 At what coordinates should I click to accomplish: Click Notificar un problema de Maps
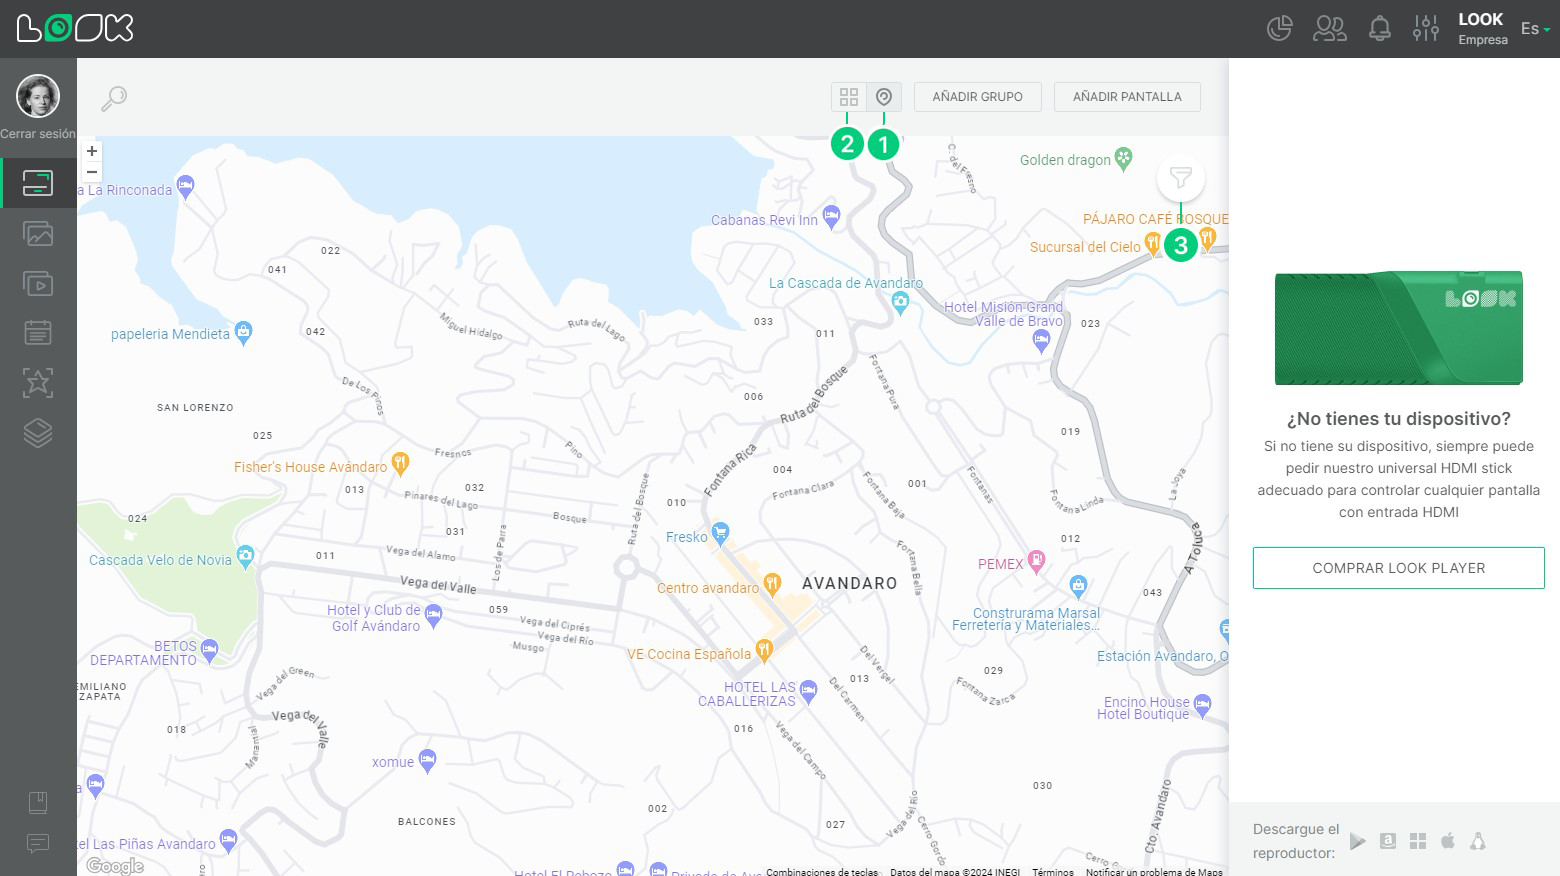[1154, 872]
